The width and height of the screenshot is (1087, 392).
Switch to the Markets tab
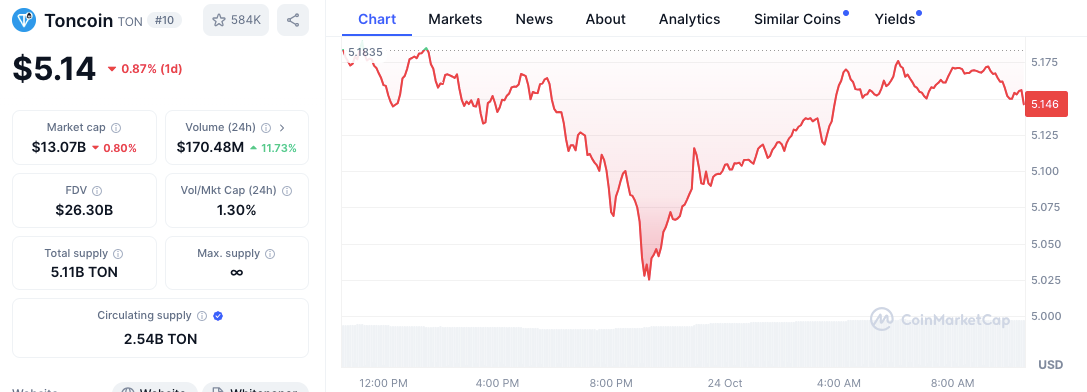coord(455,19)
